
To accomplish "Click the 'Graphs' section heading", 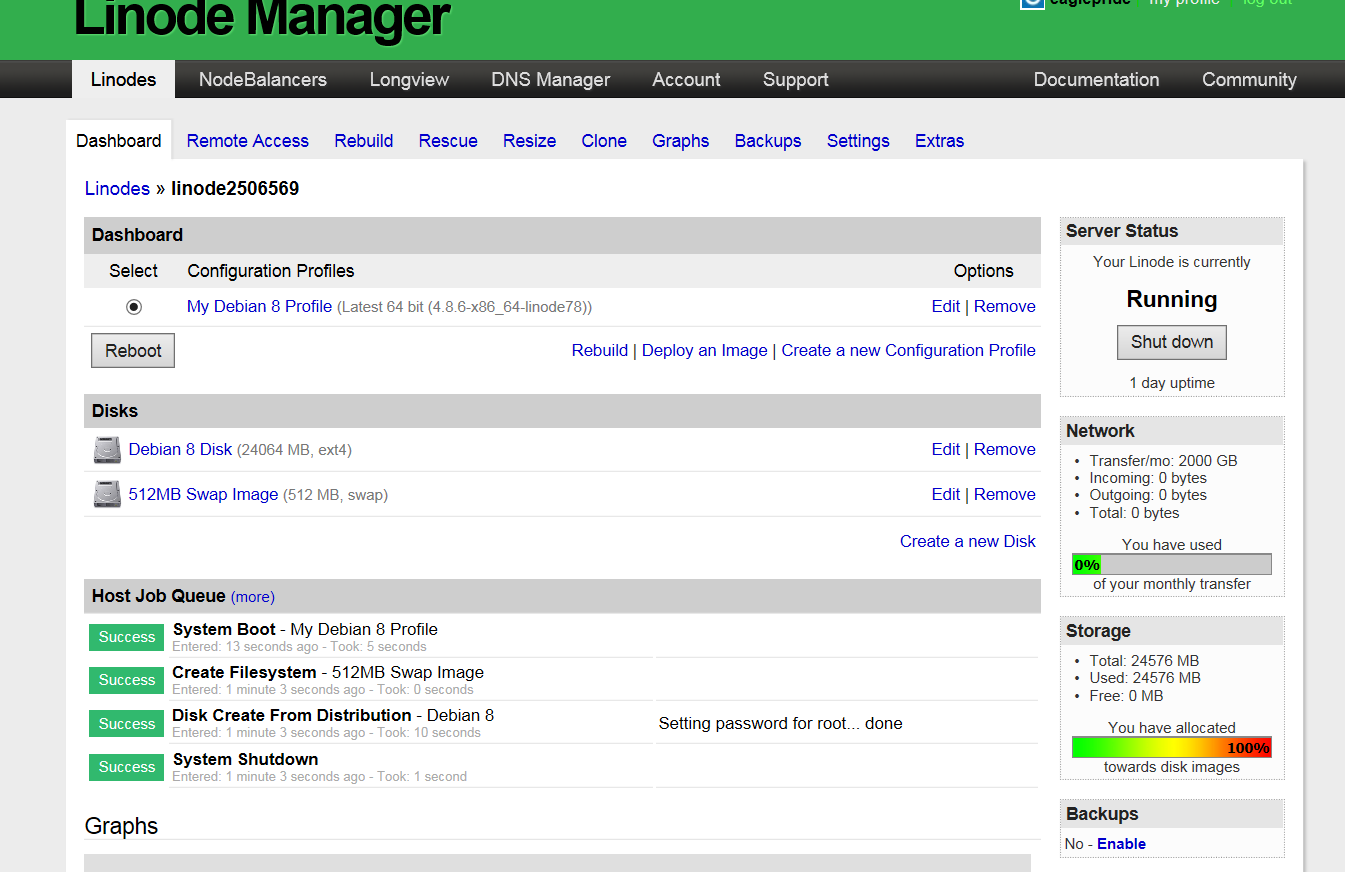I will pos(121,826).
